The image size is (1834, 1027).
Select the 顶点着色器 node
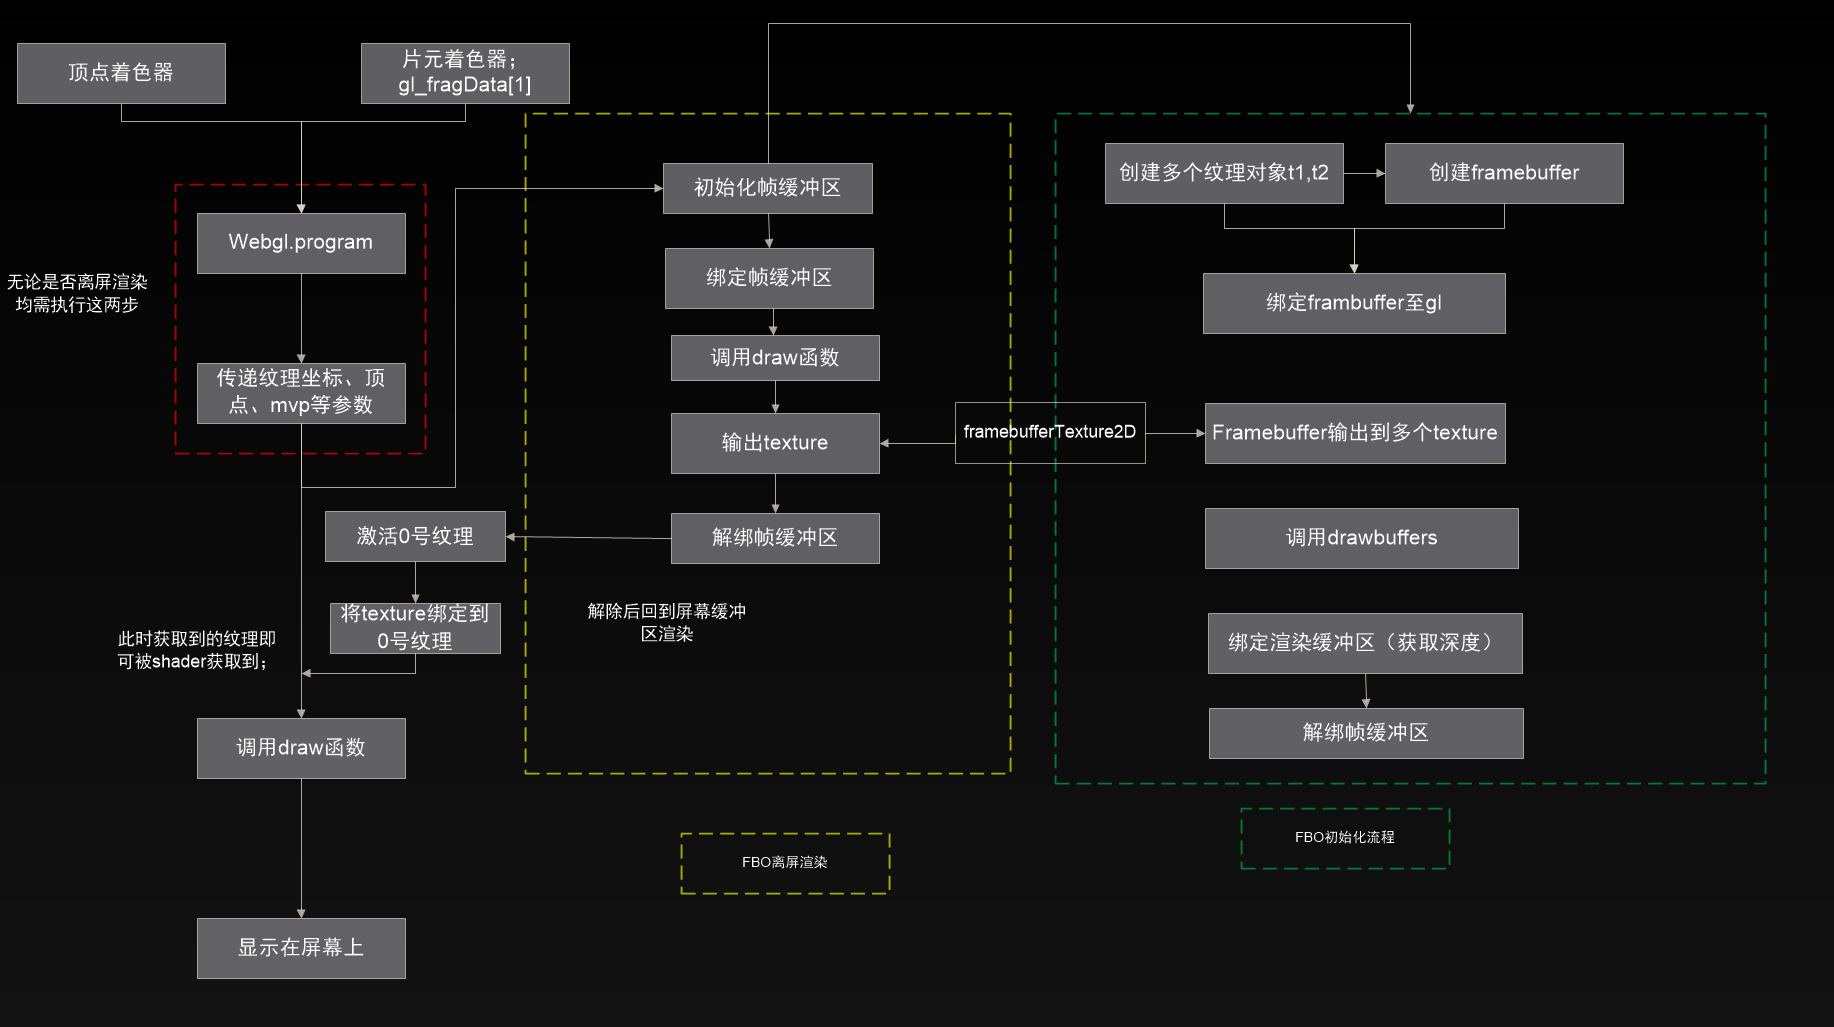click(120, 73)
